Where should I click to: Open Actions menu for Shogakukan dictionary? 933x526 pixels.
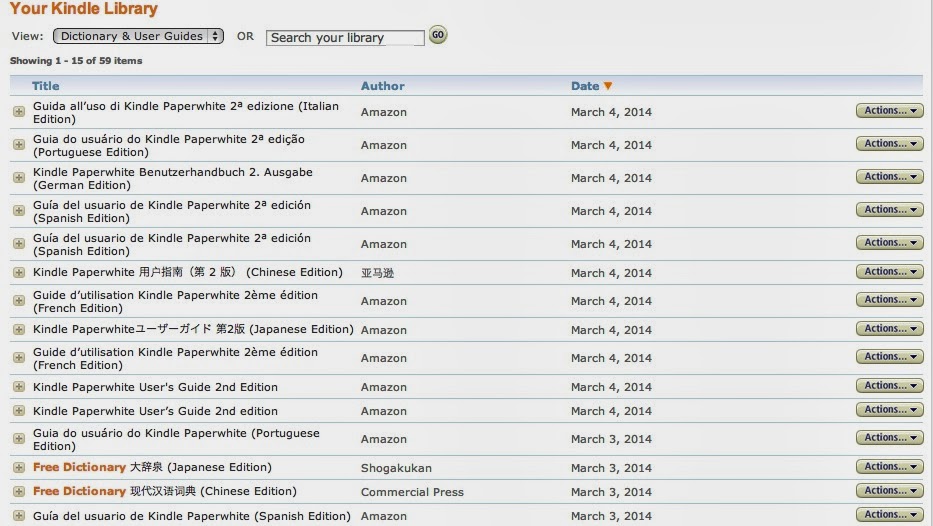coord(890,466)
